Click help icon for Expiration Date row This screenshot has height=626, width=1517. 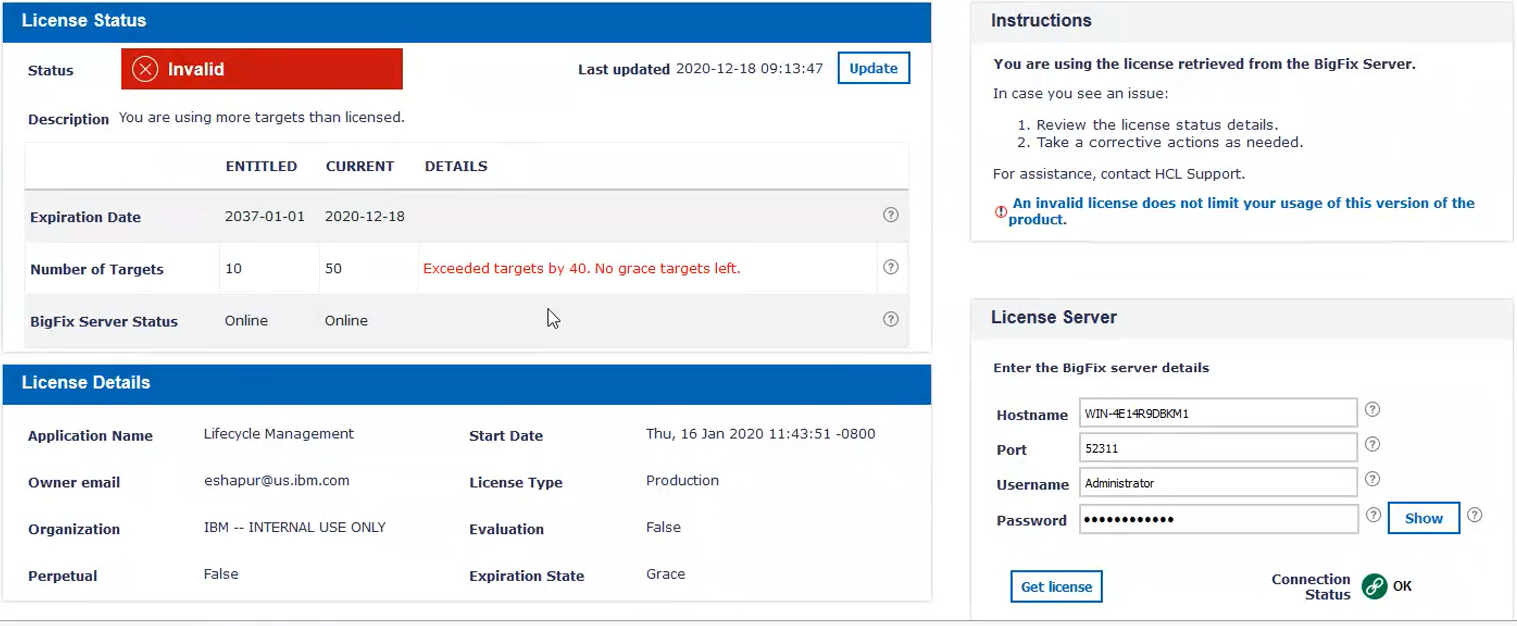tap(891, 215)
